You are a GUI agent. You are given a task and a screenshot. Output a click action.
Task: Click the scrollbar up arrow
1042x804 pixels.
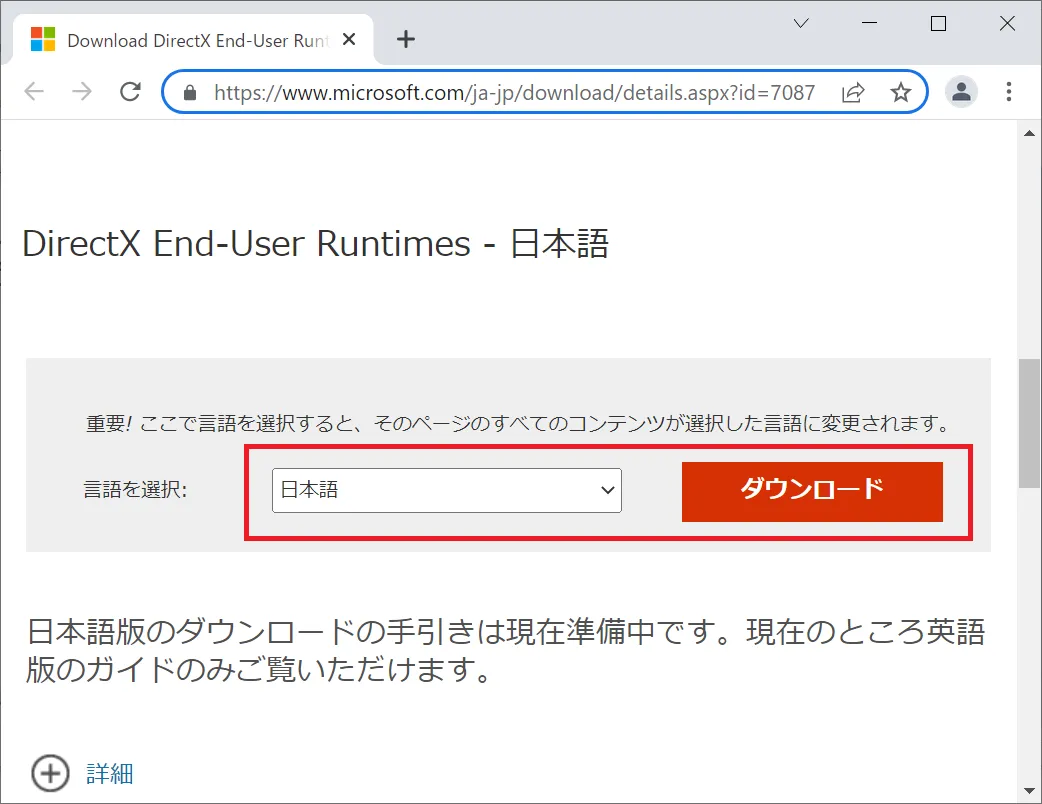(x=1029, y=133)
